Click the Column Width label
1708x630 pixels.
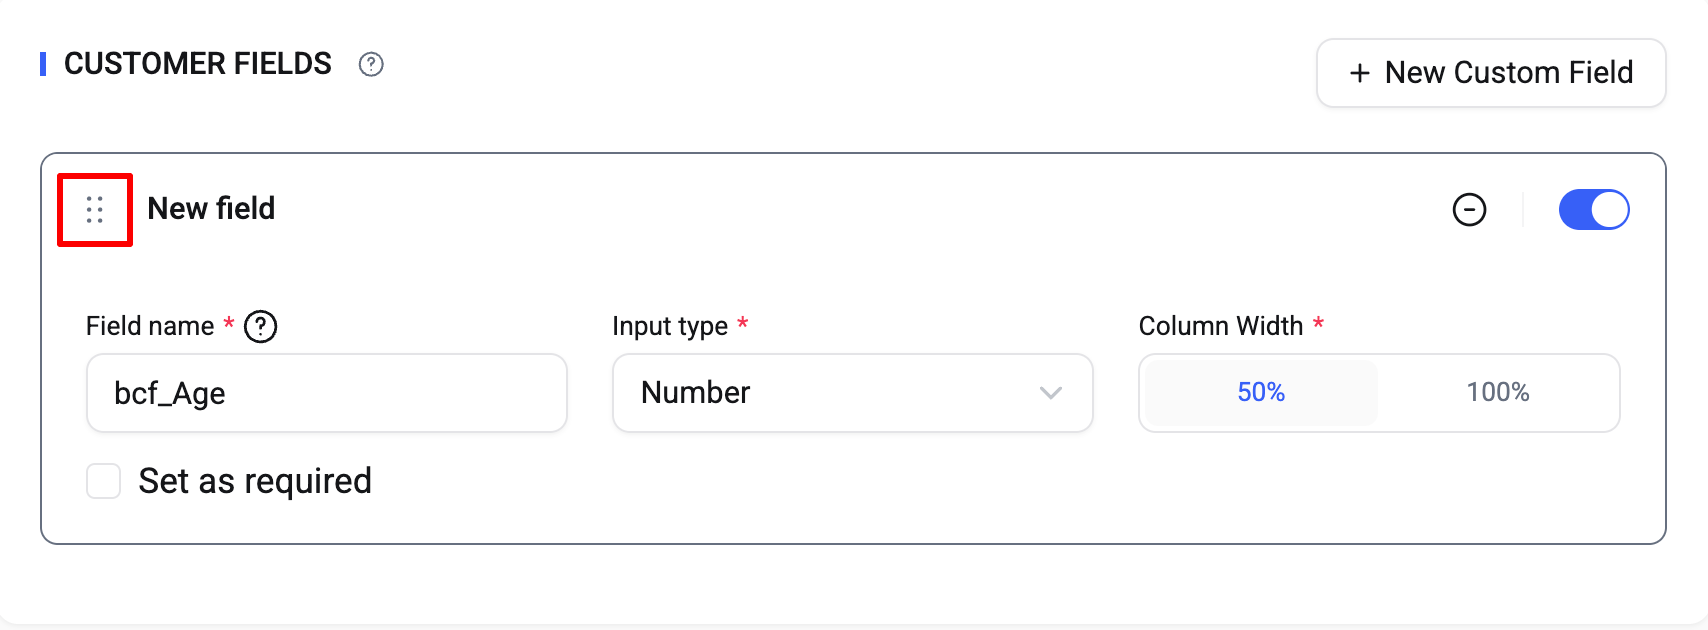tap(1221, 326)
